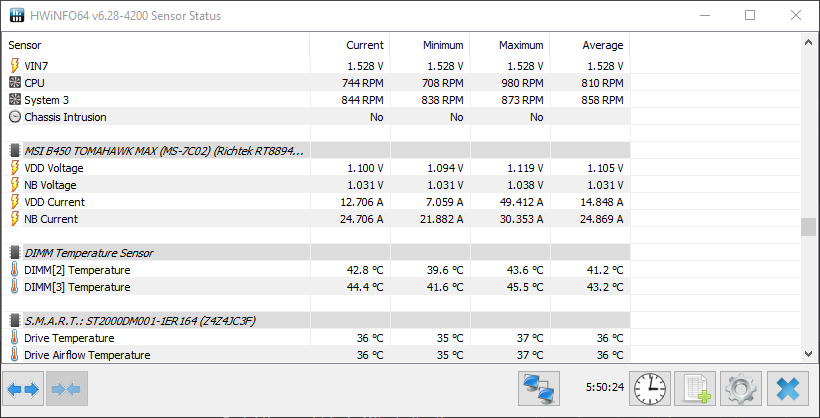Click the vertical scrollbar thumb

808,227
